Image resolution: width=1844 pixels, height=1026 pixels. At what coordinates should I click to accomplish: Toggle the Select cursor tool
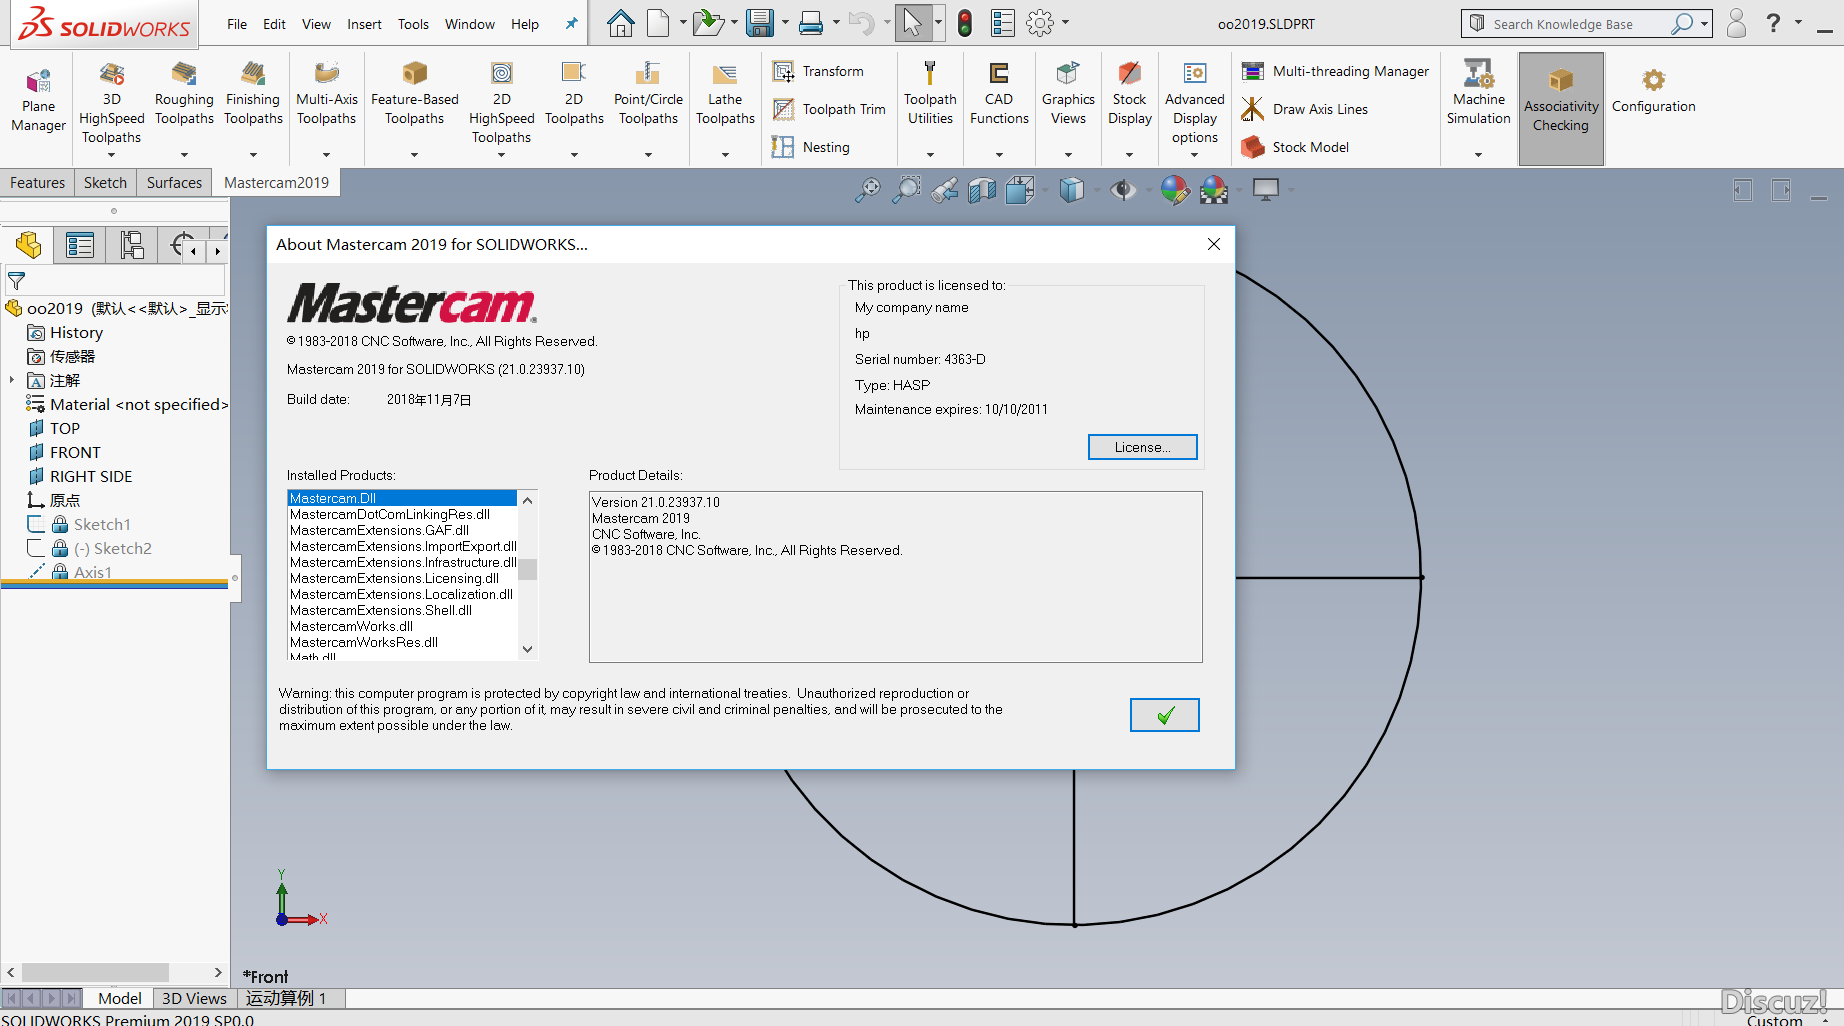912,23
